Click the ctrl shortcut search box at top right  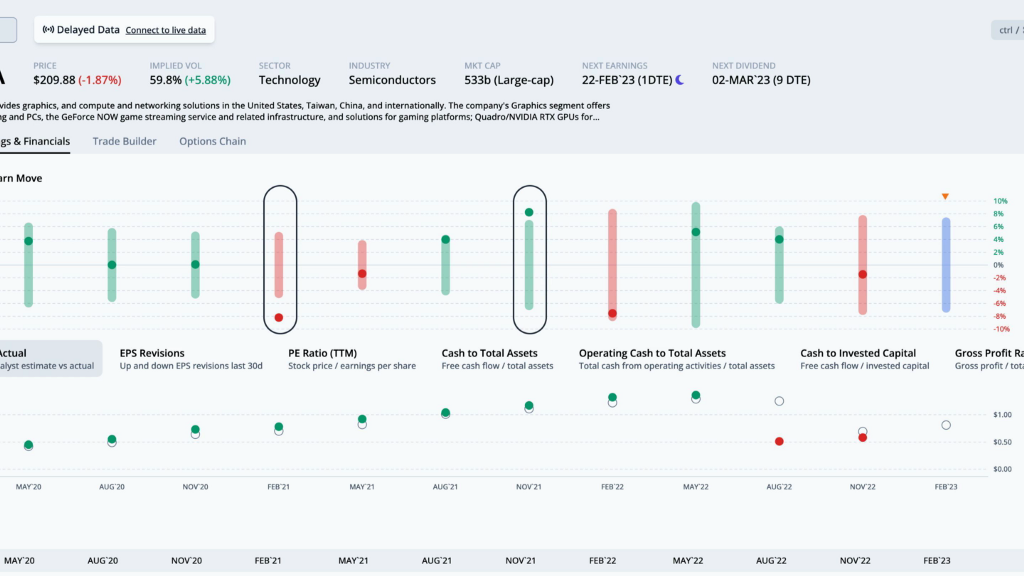pos(1006,30)
